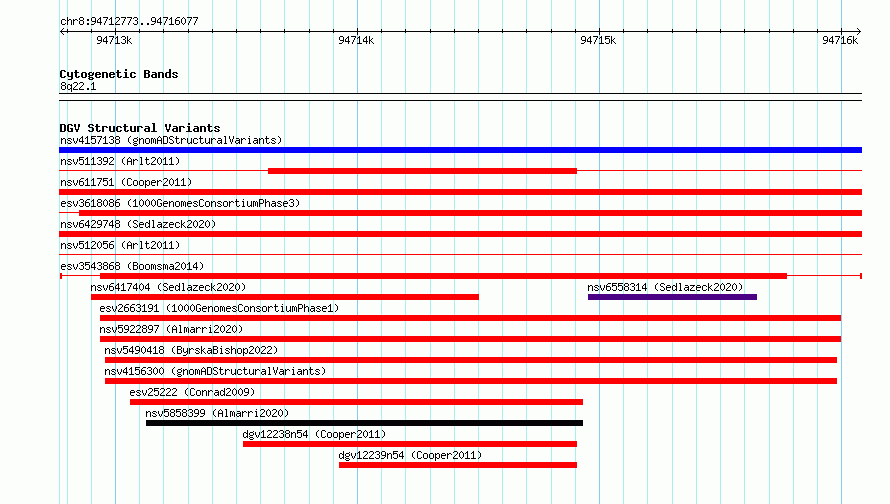Click the nsv5922897 red variant bar

(x=471, y=339)
